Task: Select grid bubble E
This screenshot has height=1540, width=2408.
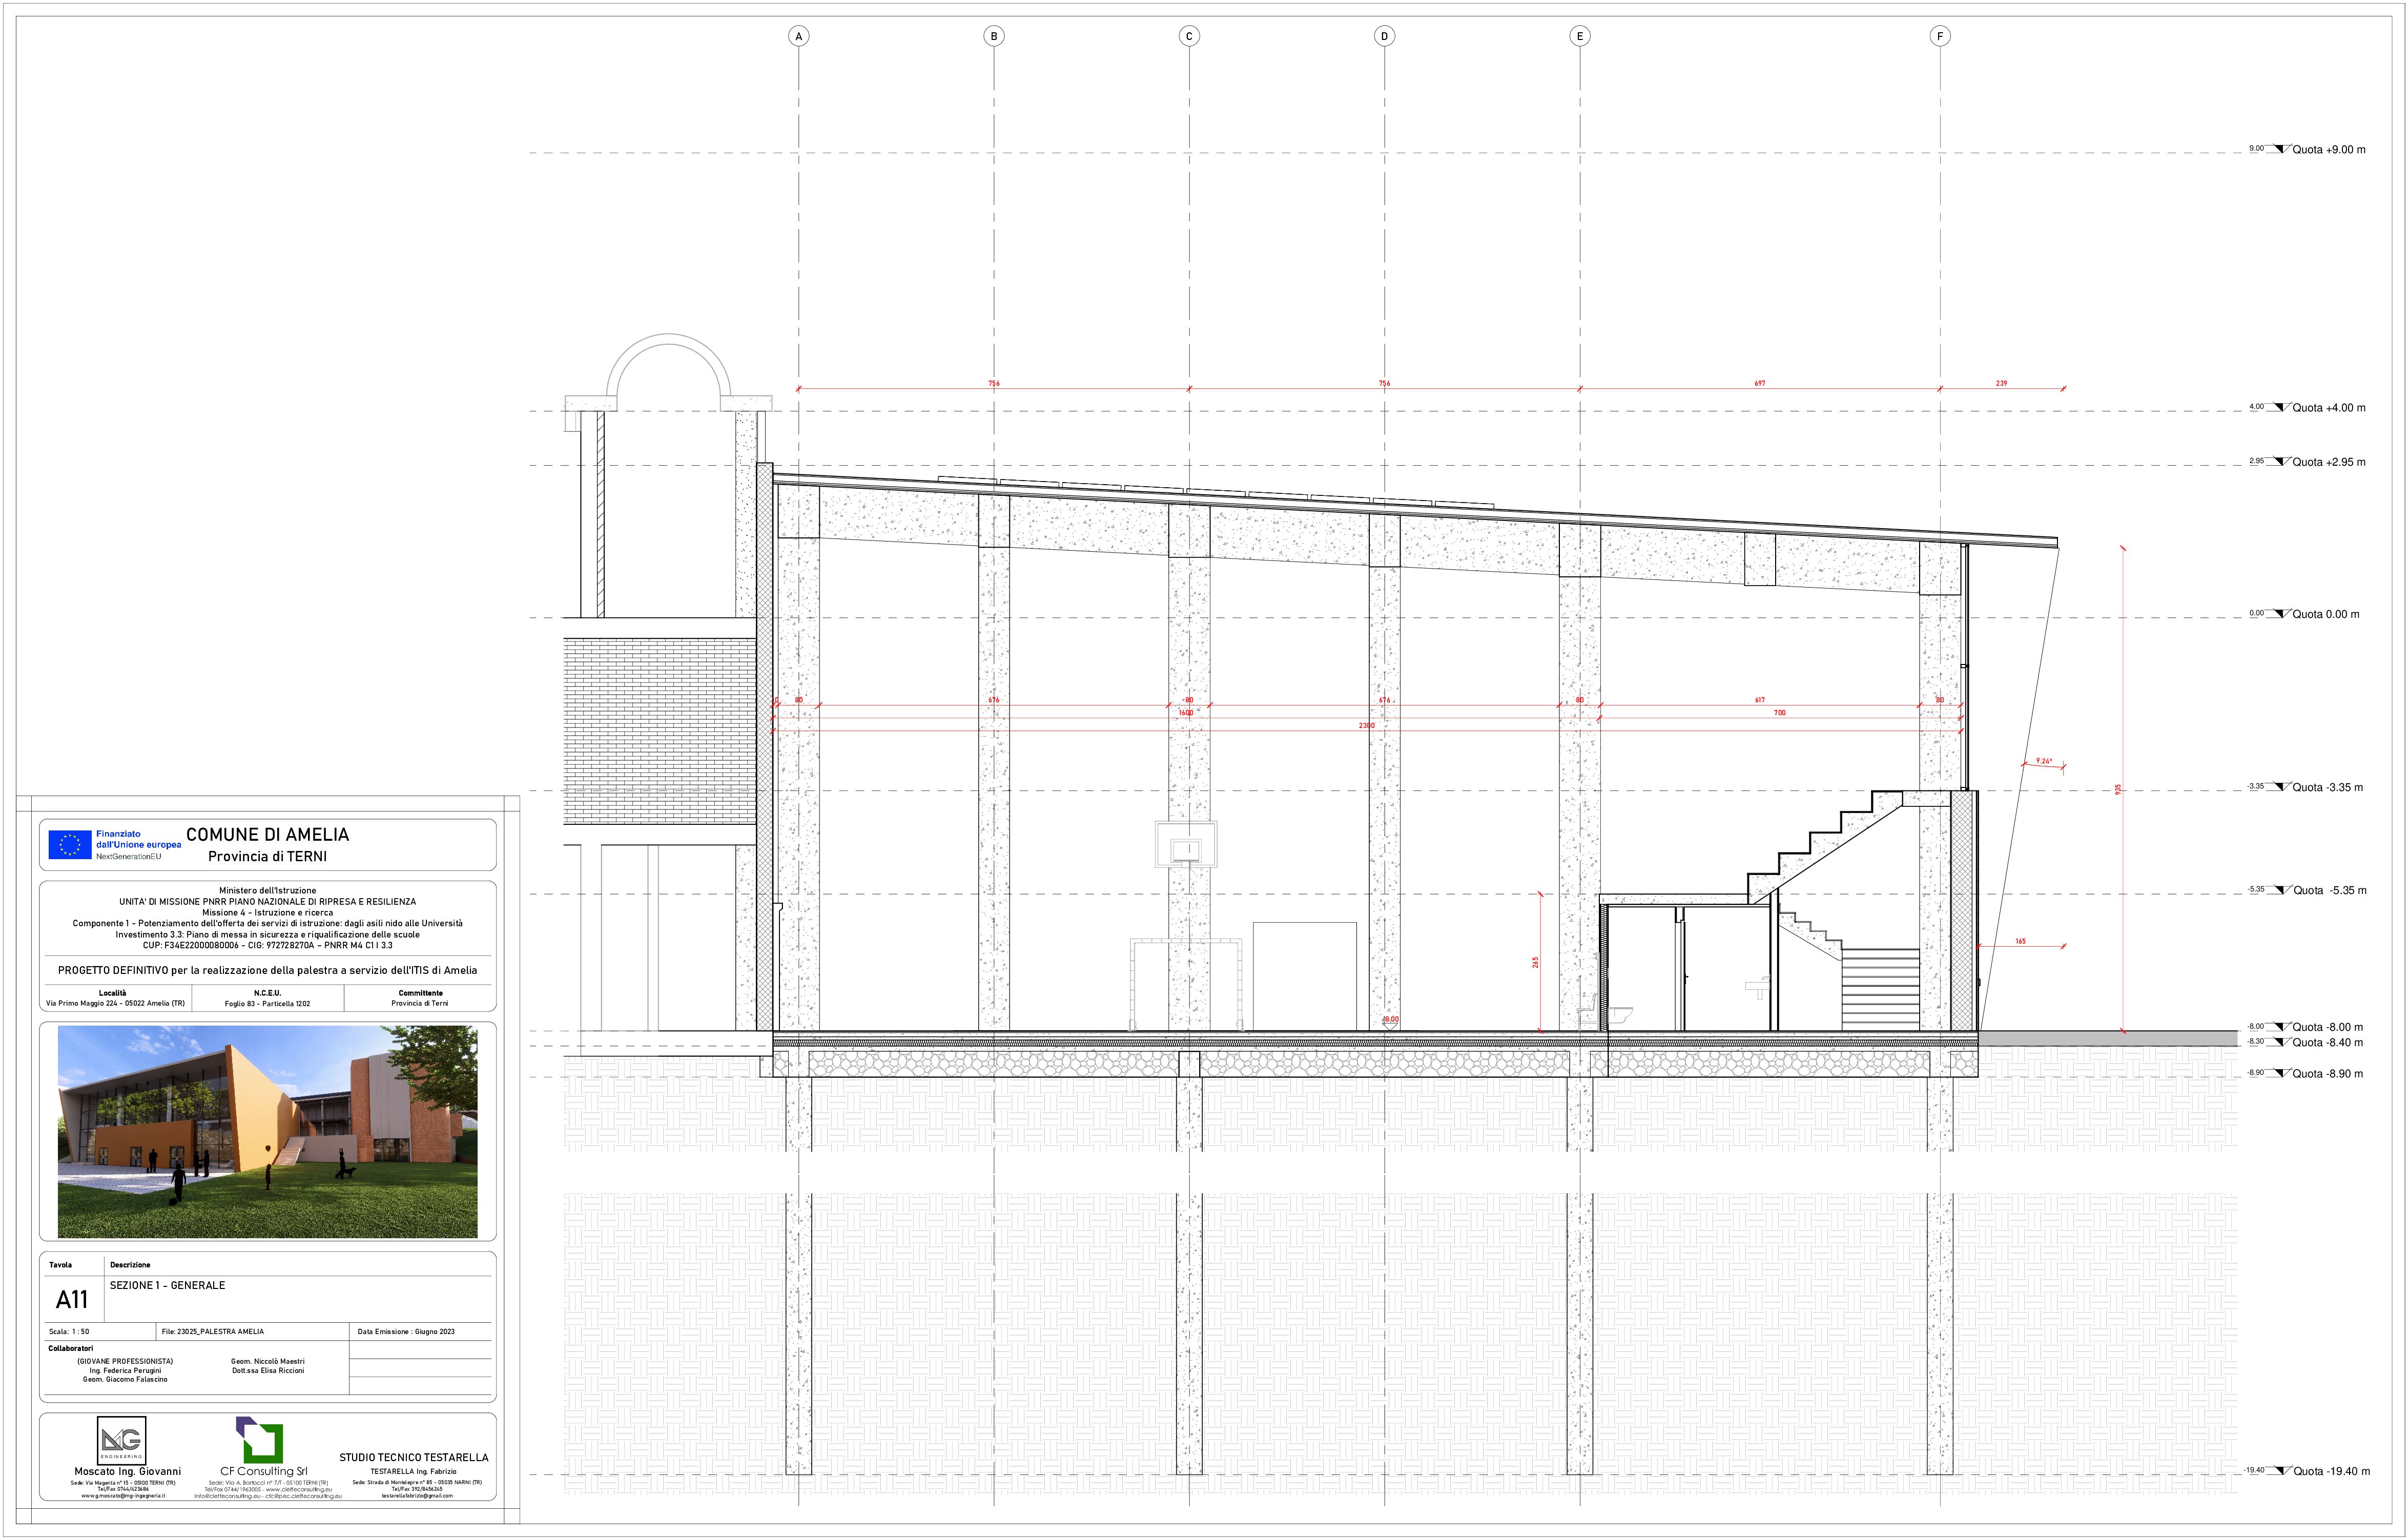Action: (x=1580, y=36)
